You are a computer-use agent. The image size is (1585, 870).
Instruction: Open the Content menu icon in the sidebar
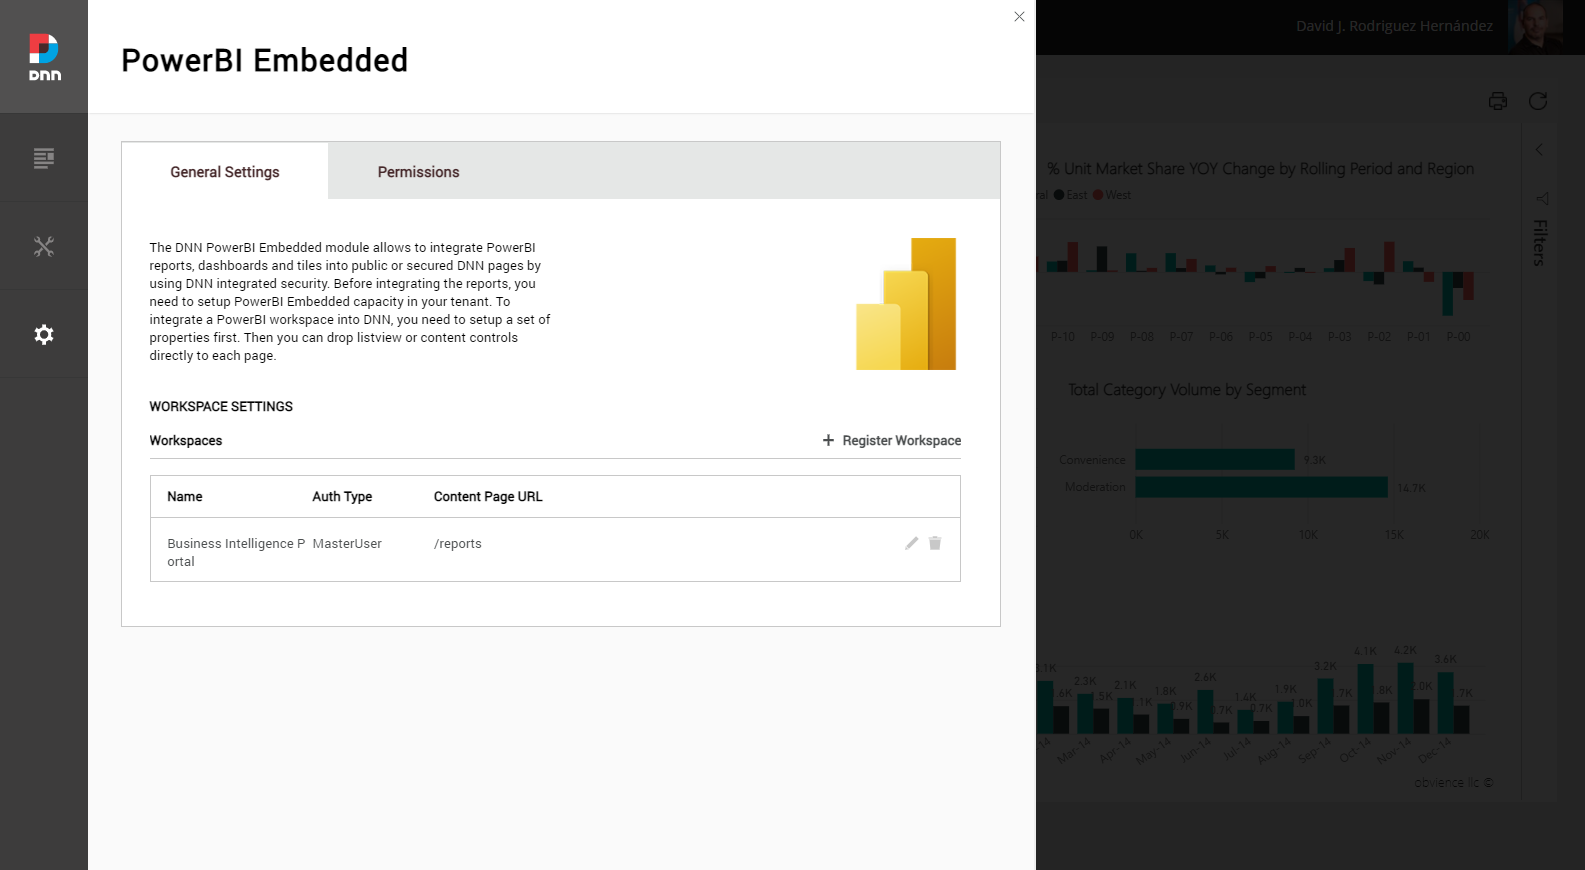44,158
